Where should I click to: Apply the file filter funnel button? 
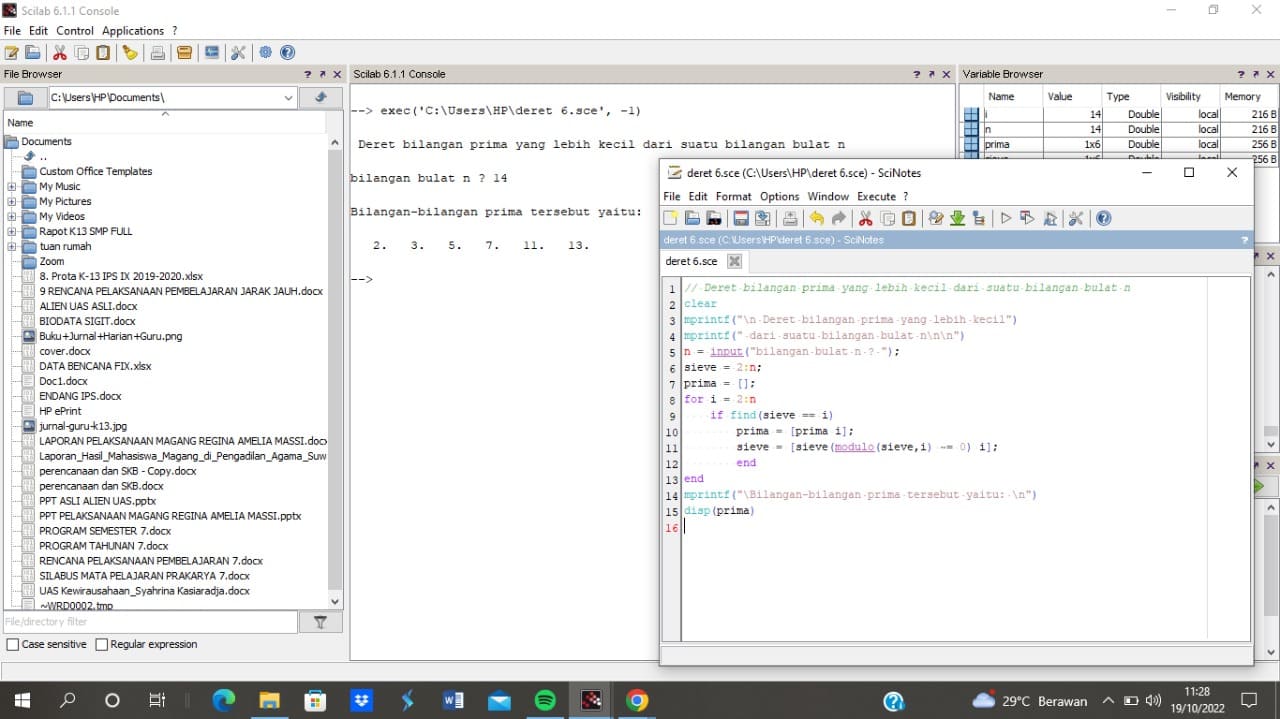click(x=321, y=622)
